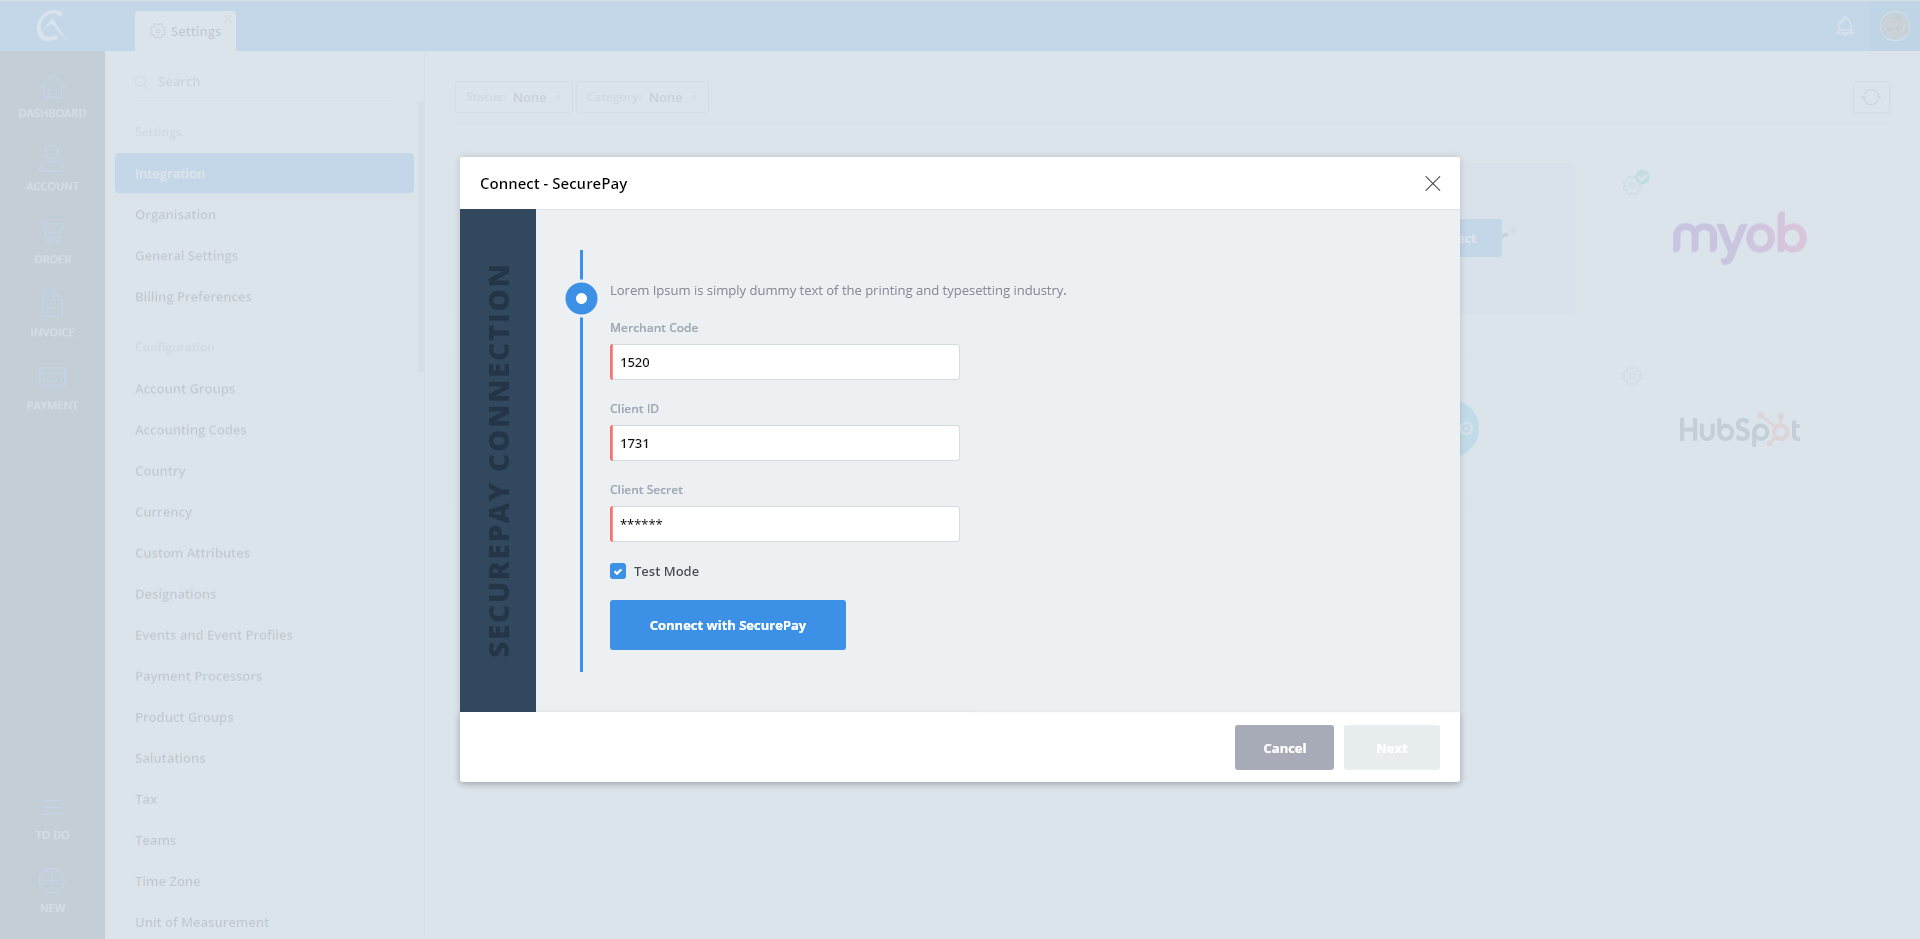Image resolution: width=1920 pixels, height=939 pixels.
Task: Select the Settings tab
Action: pyautogui.click(x=186, y=31)
